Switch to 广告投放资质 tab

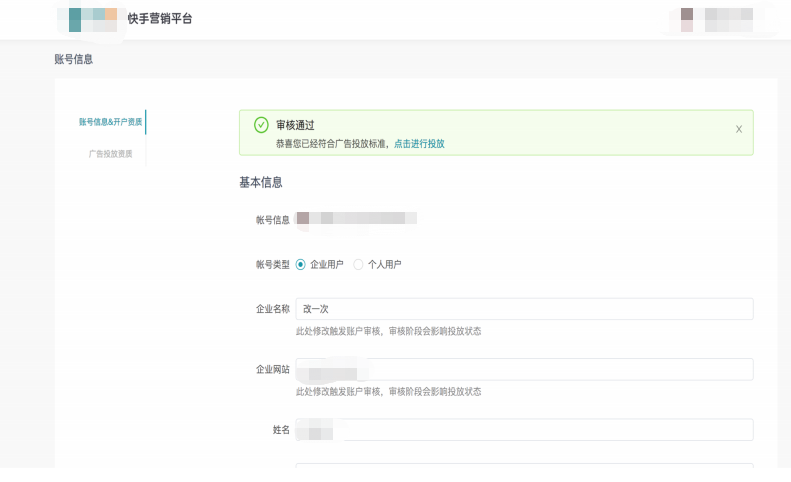(x=110, y=154)
